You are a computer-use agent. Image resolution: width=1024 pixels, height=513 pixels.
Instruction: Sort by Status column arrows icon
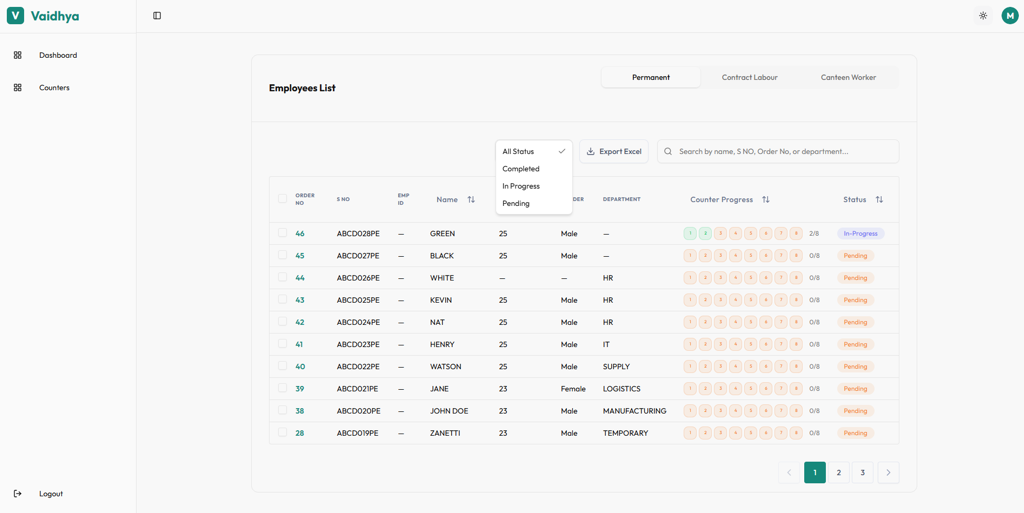tap(879, 200)
